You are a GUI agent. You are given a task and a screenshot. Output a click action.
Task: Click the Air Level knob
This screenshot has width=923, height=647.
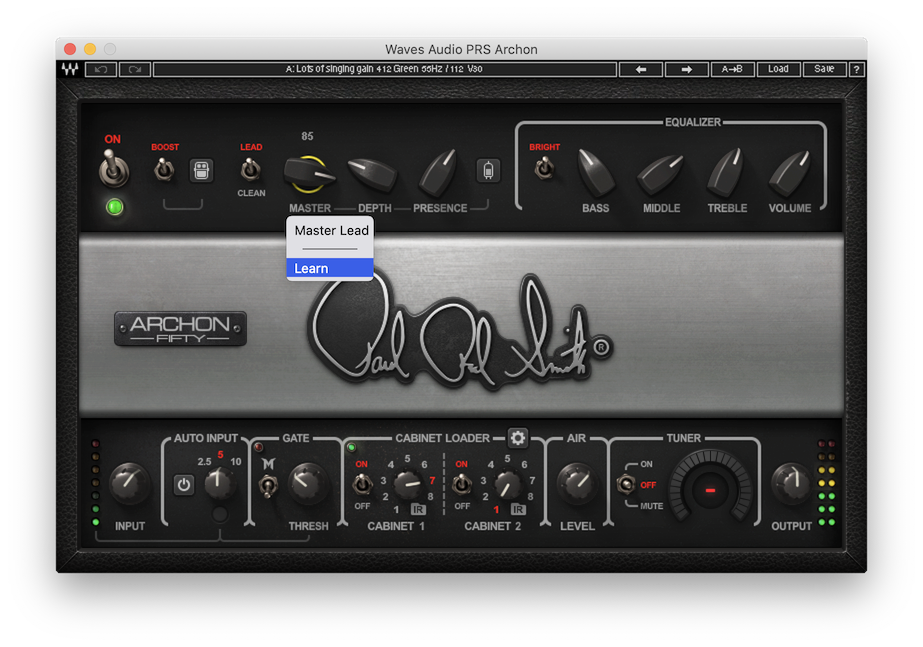point(577,483)
